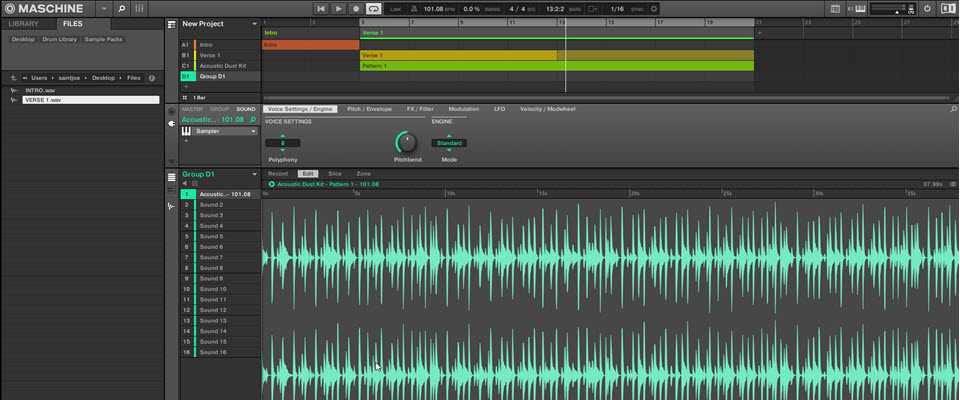Open the sync settings gear icon

pos(653,9)
